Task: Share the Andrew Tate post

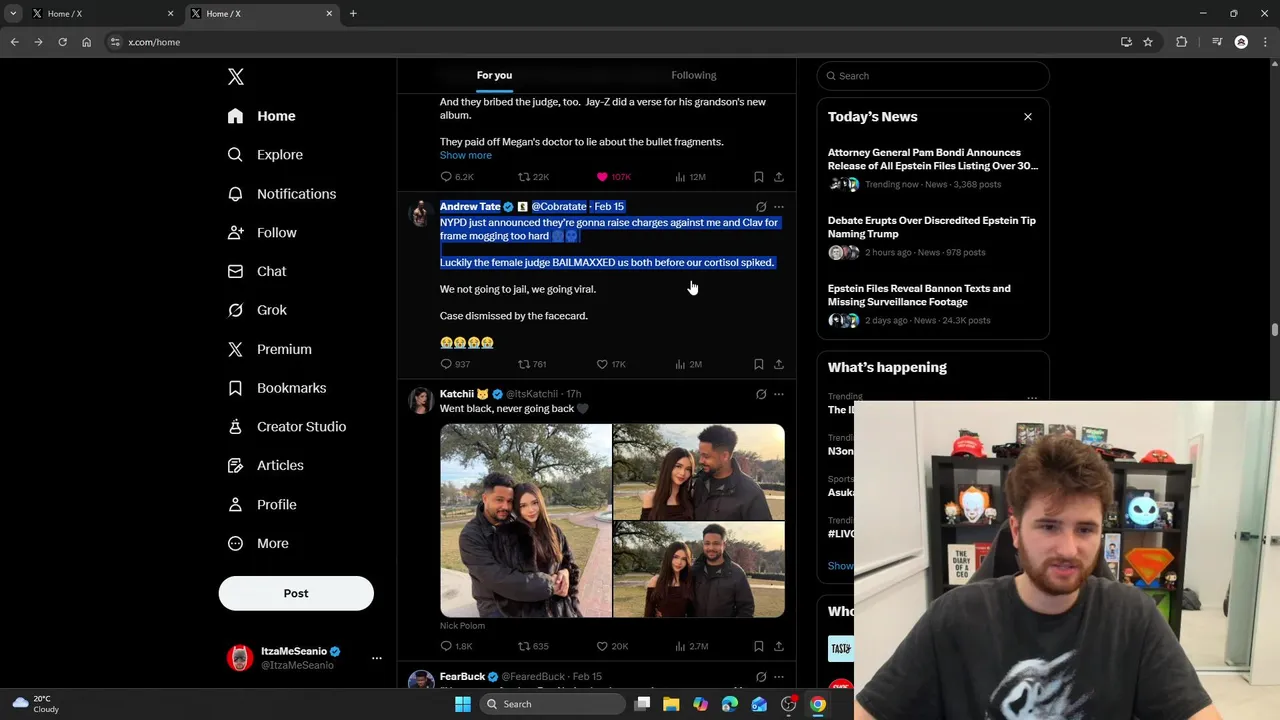Action: 779,364
